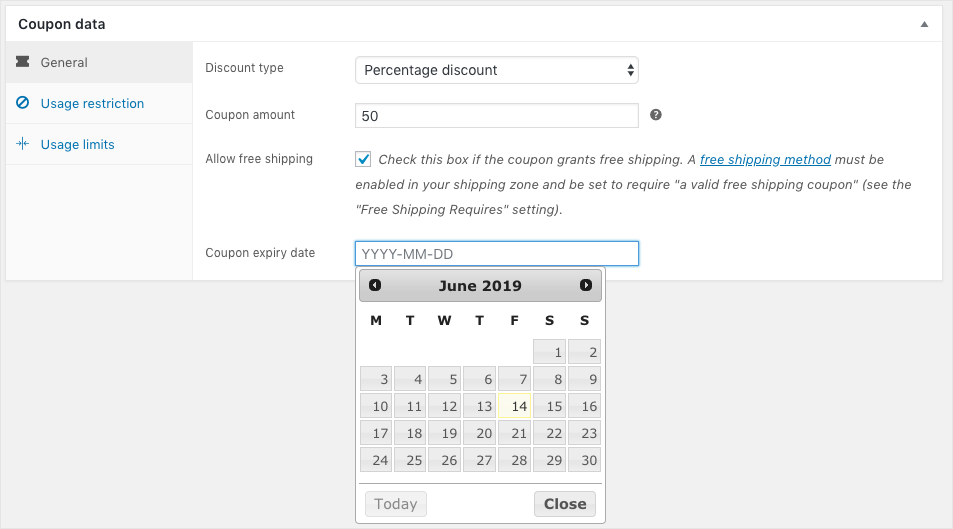Viewport: 953px width, 529px height.
Task: Click the Coupon expiry date field
Action: tap(497, 253)
